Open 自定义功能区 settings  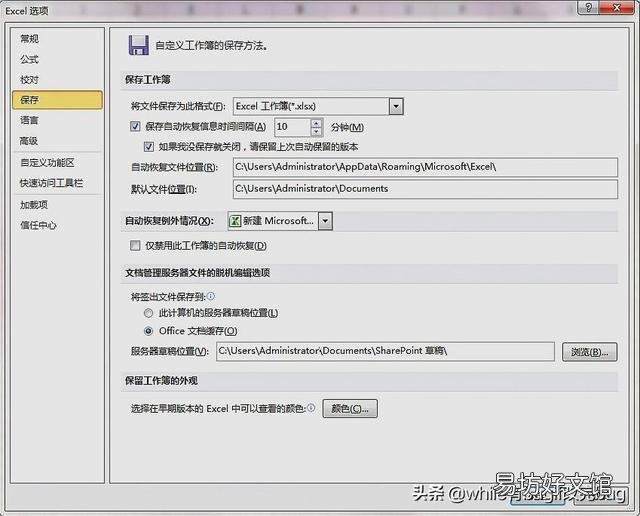[47, 163]
